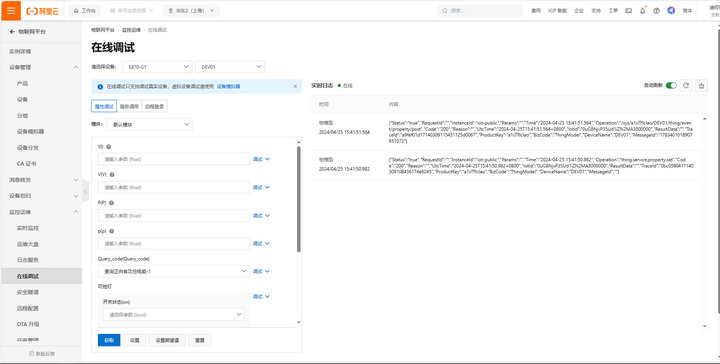Click the Cloud Shell terminal icon in header
This screenshot has width=720, height=364.
click(629, 11)
